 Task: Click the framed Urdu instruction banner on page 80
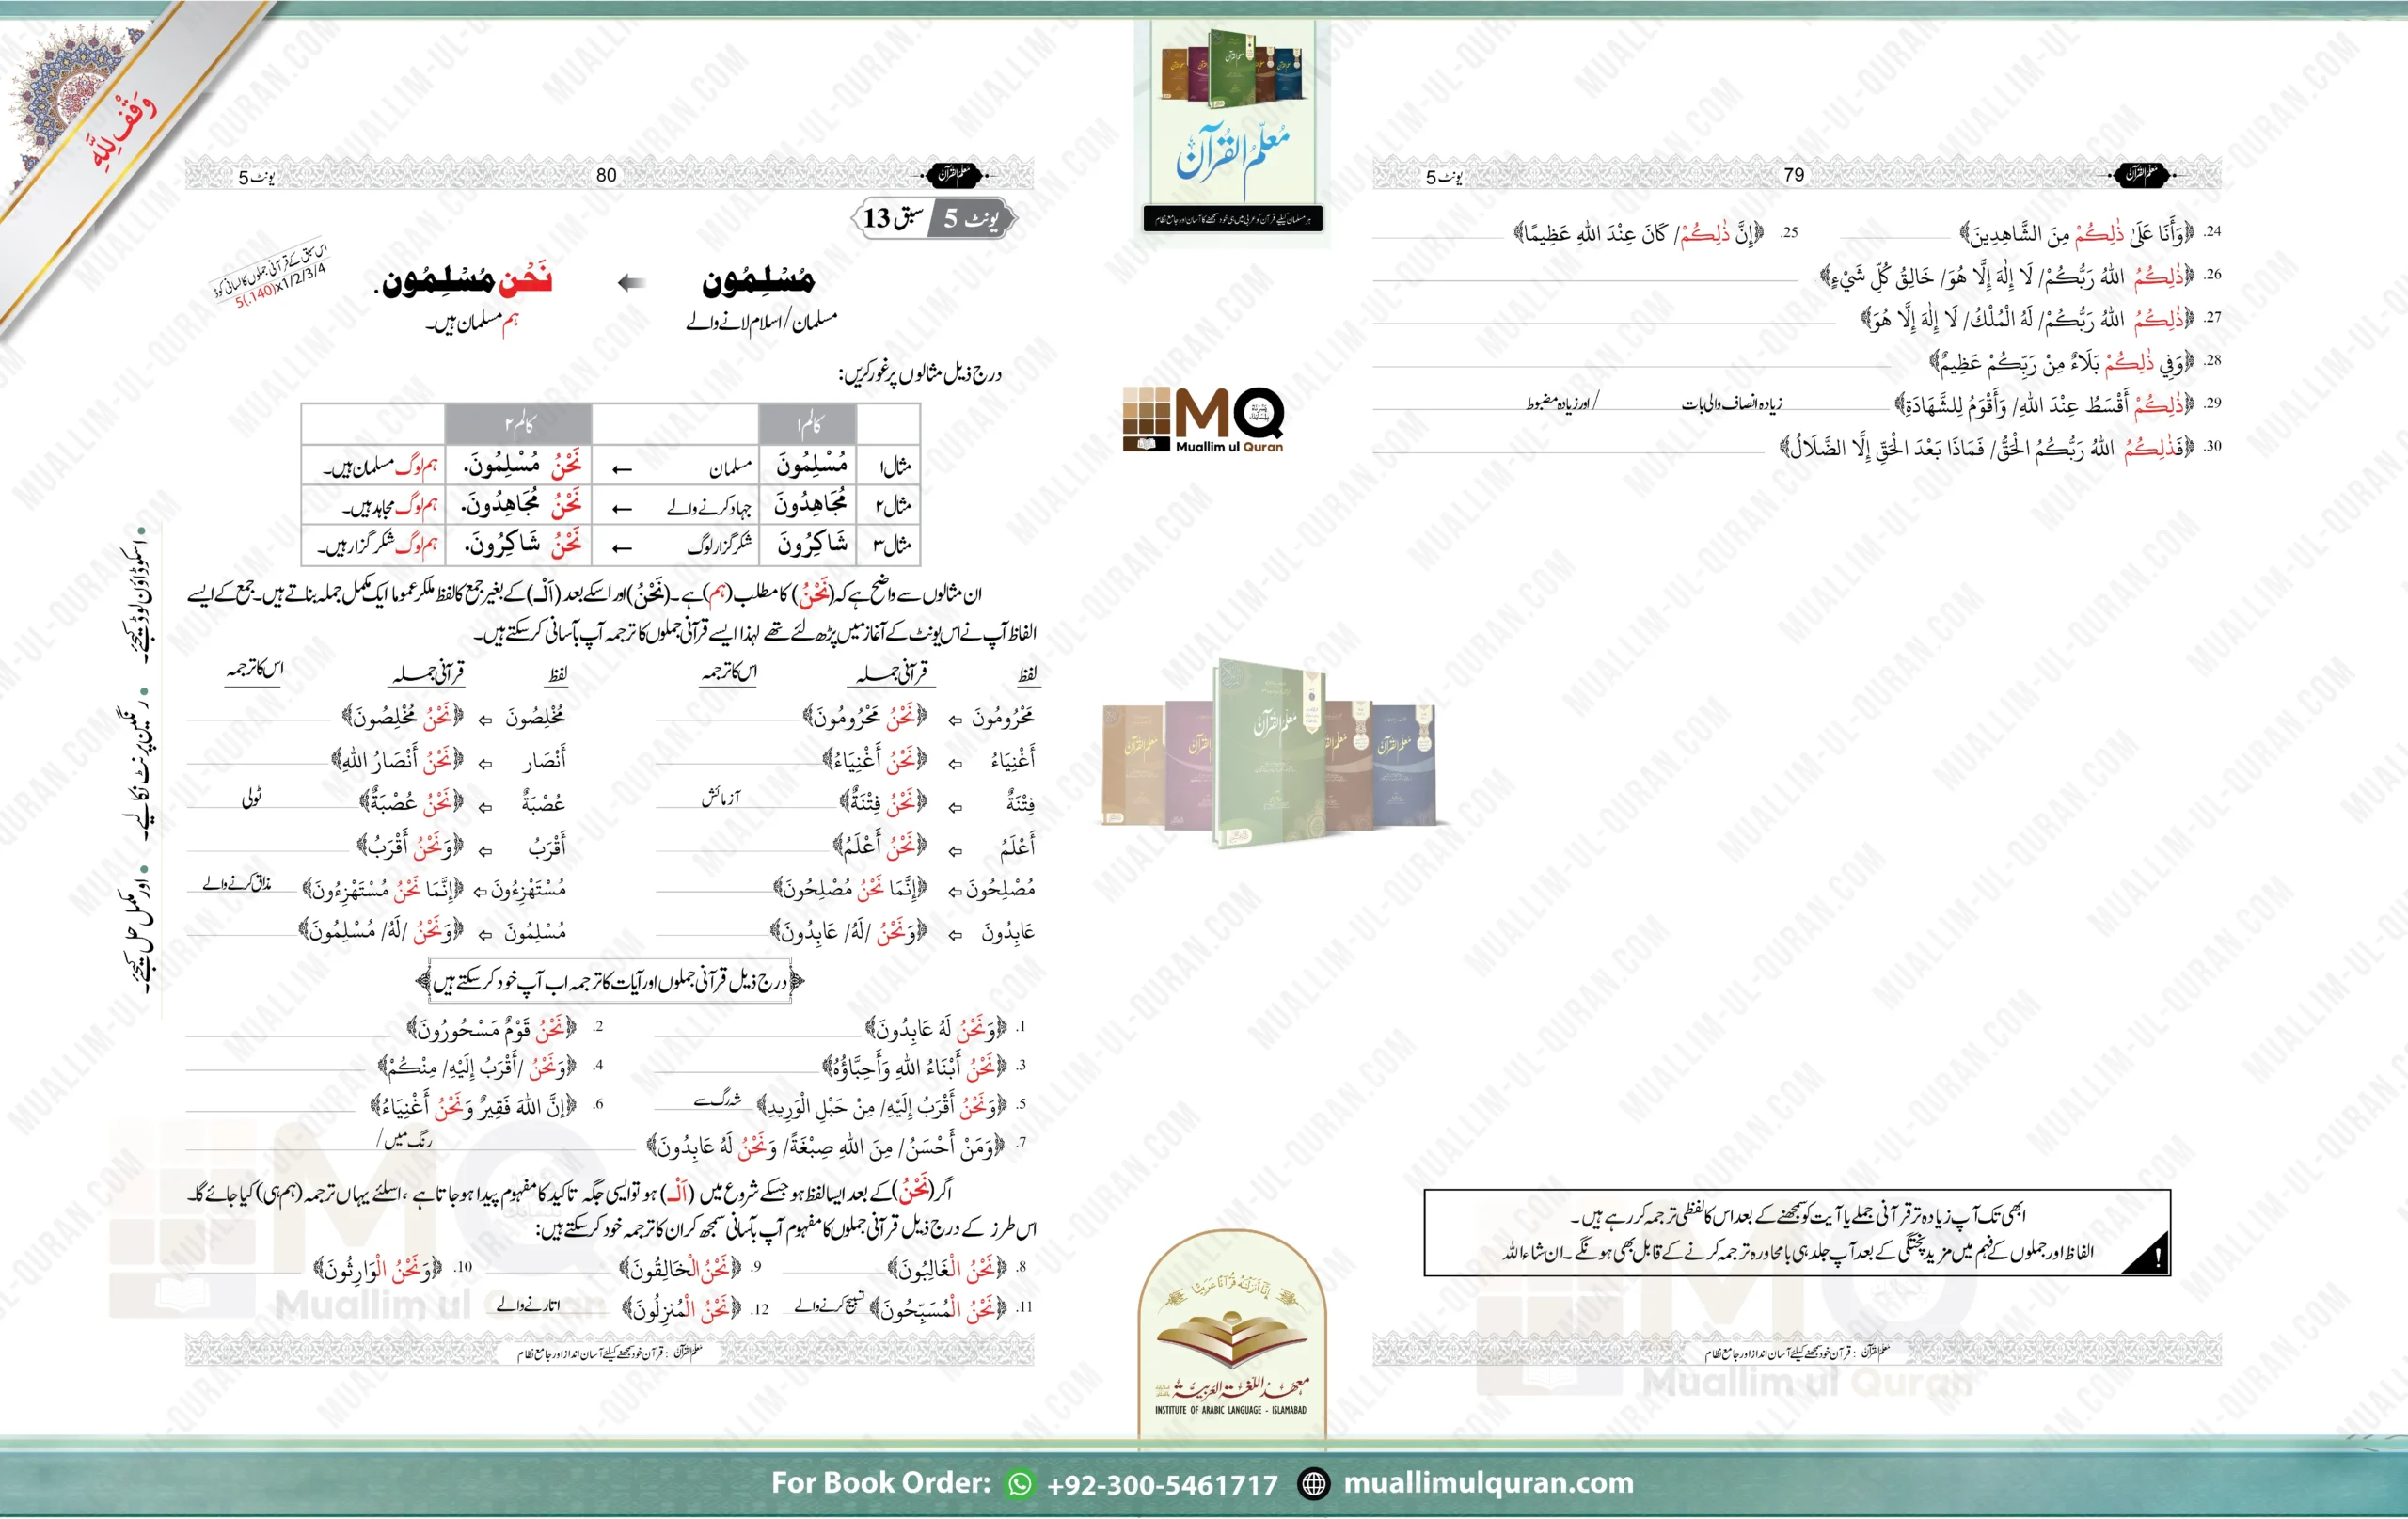point(610,981)
